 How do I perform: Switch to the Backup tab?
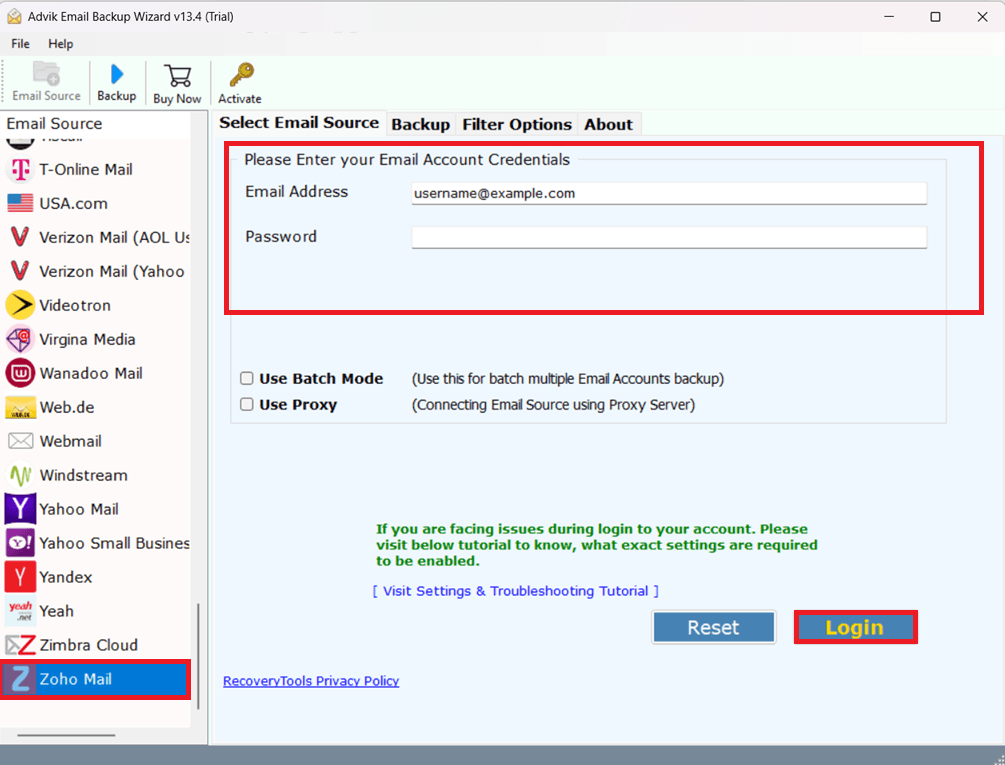420,124
